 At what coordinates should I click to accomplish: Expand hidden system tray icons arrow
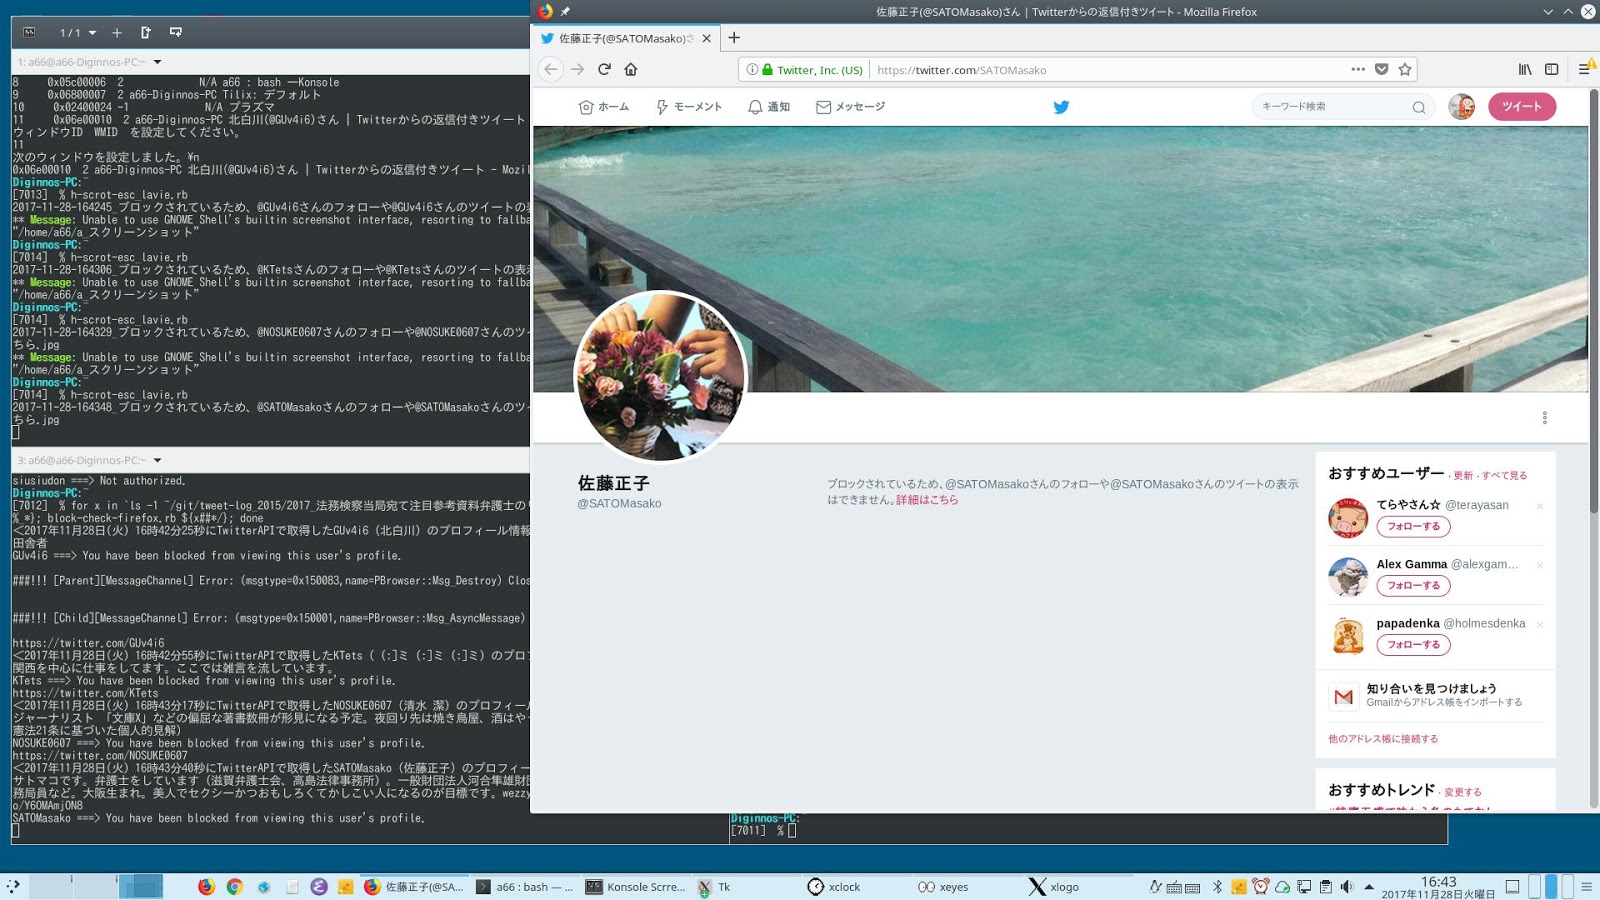coord(1369,887)
